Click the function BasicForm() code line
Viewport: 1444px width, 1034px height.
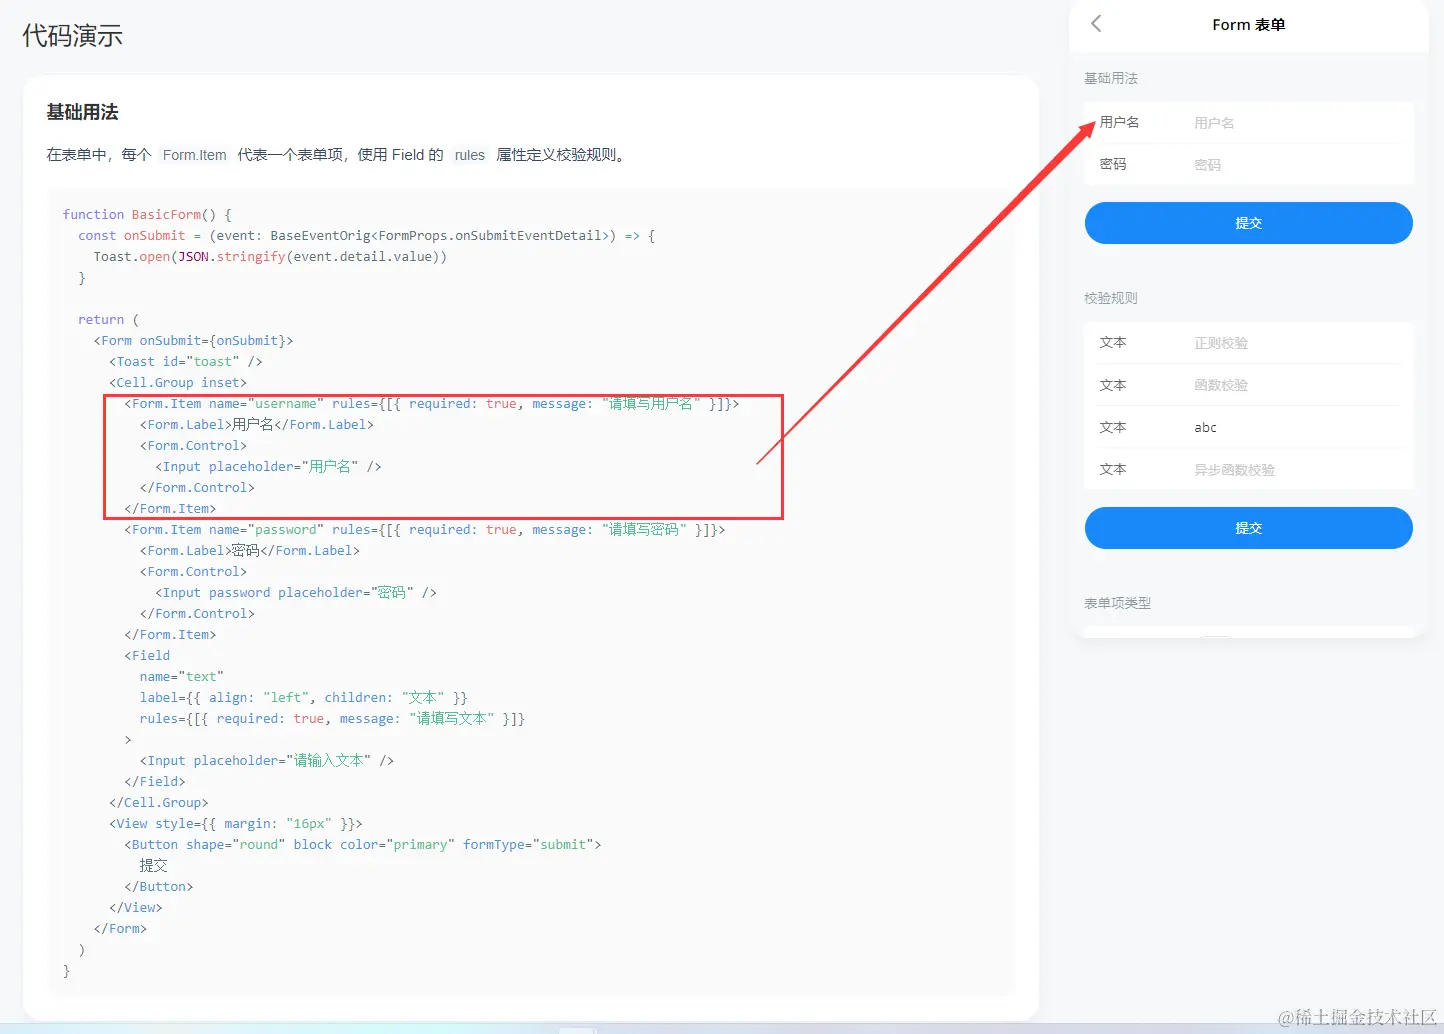click(147, 214)
